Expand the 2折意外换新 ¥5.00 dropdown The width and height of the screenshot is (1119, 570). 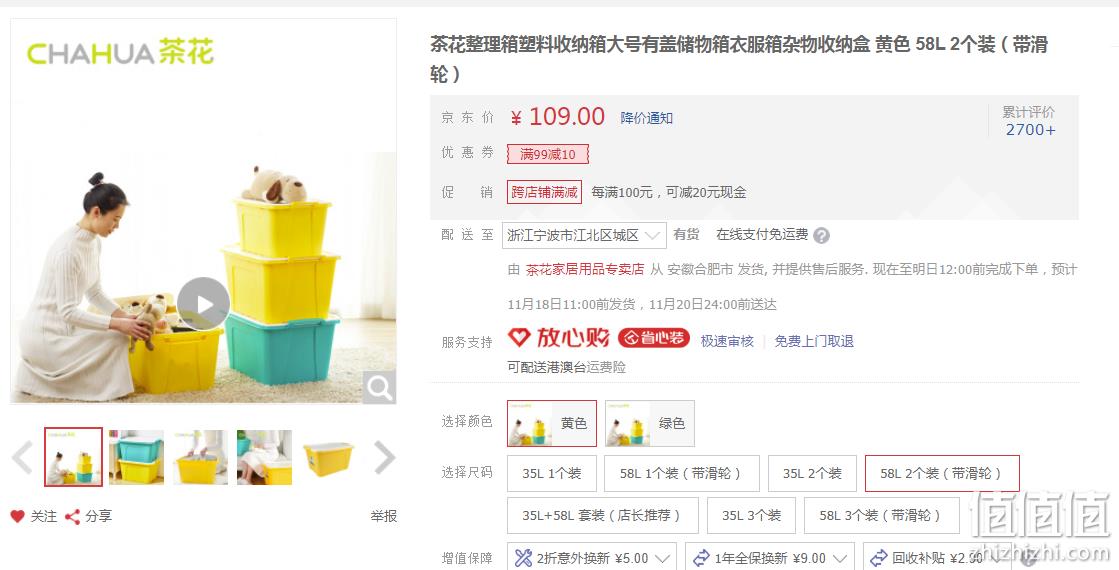tap(592, 558)
